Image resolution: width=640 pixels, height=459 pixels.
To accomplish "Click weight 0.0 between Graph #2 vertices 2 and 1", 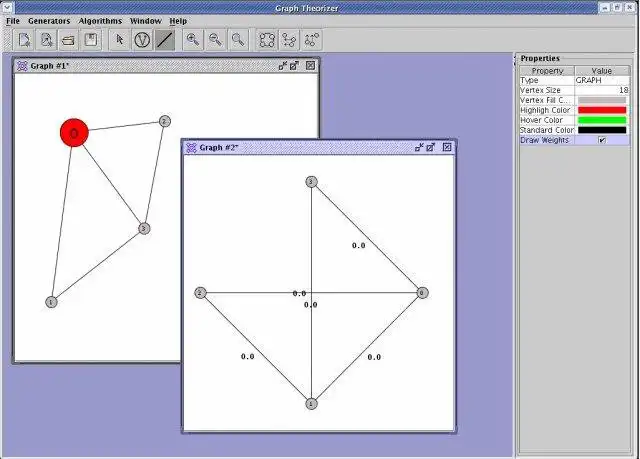I will [248, 357].
